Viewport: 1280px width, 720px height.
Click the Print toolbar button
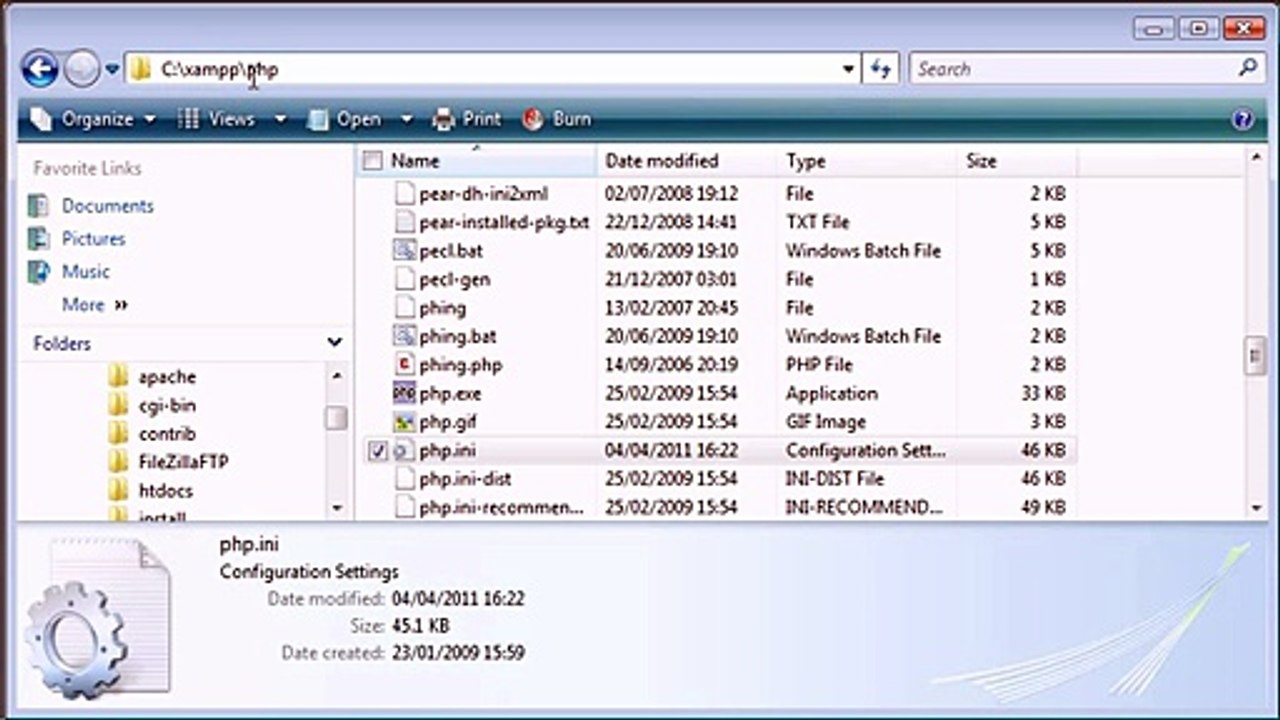point(467,119)
